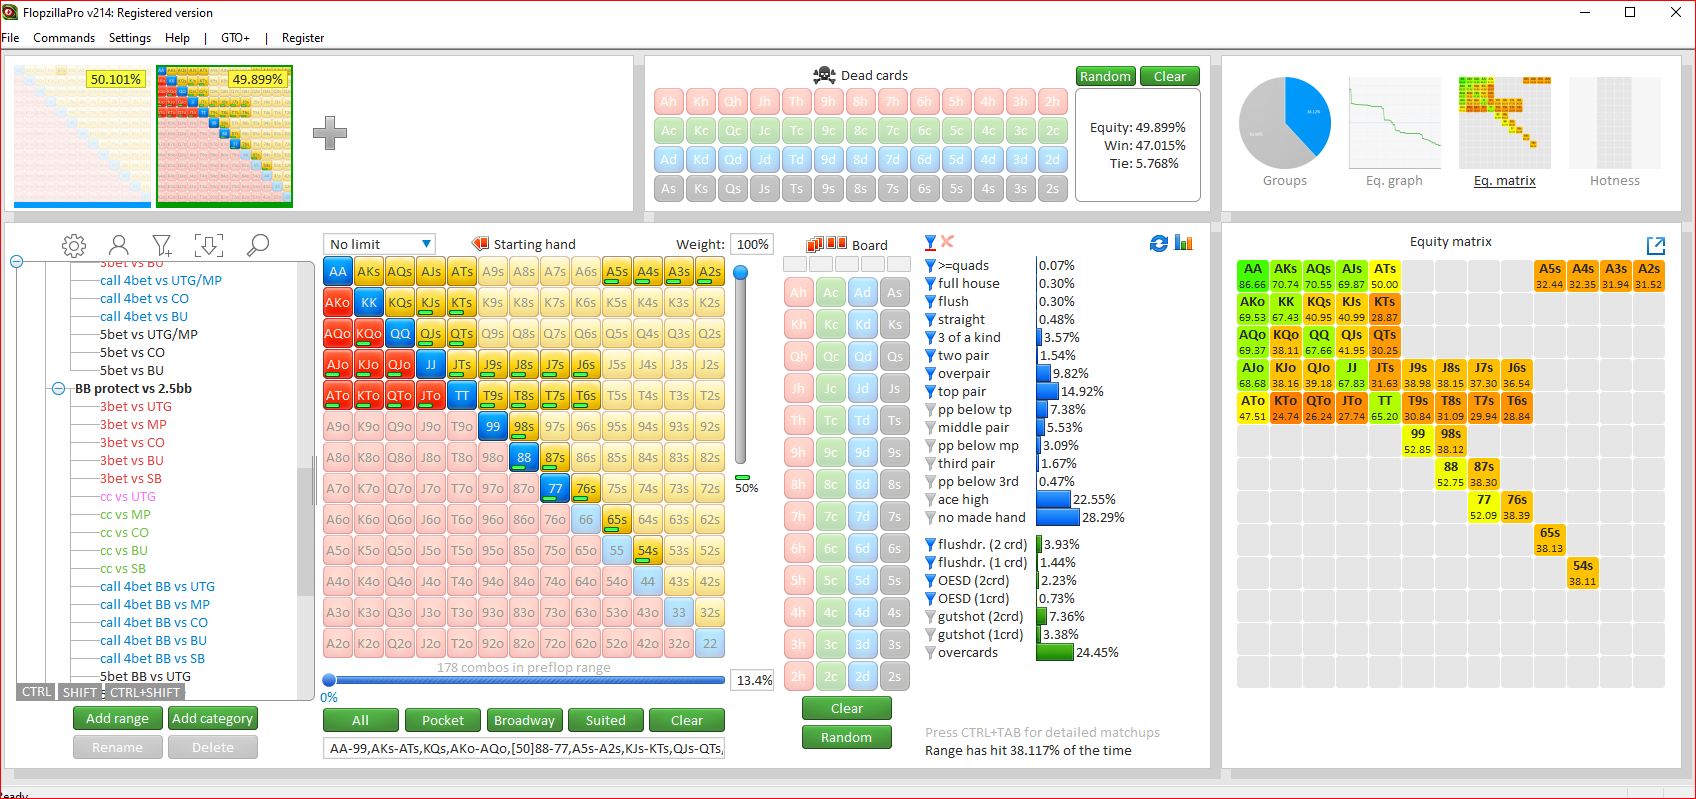Click the user profile icon above range tree
This screenshot has width=1696, height=799.
pyautogui.click(x=118, y=245)
